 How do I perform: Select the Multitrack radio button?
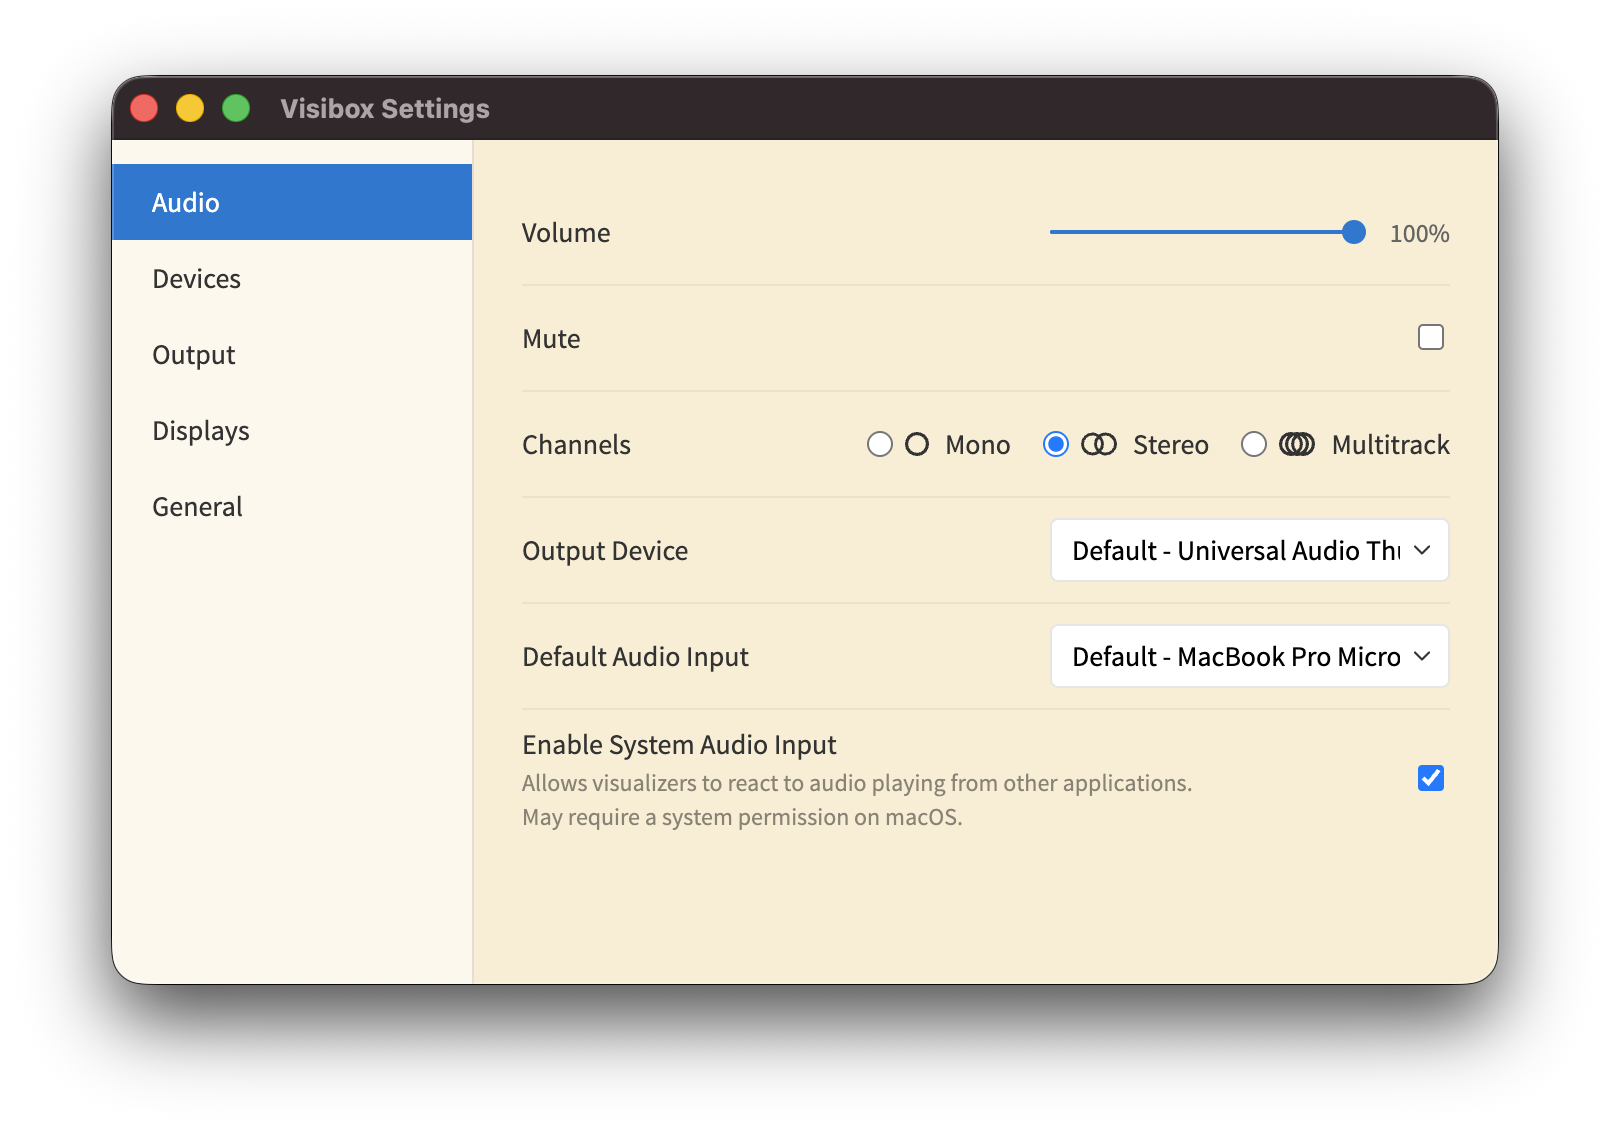tap(1254, 444)
